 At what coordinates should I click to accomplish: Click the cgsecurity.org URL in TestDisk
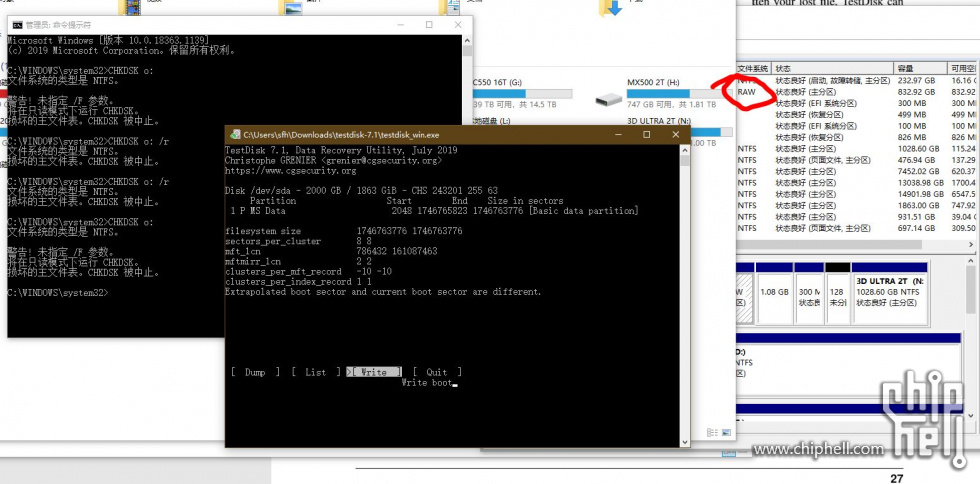(x=291, y=171)
